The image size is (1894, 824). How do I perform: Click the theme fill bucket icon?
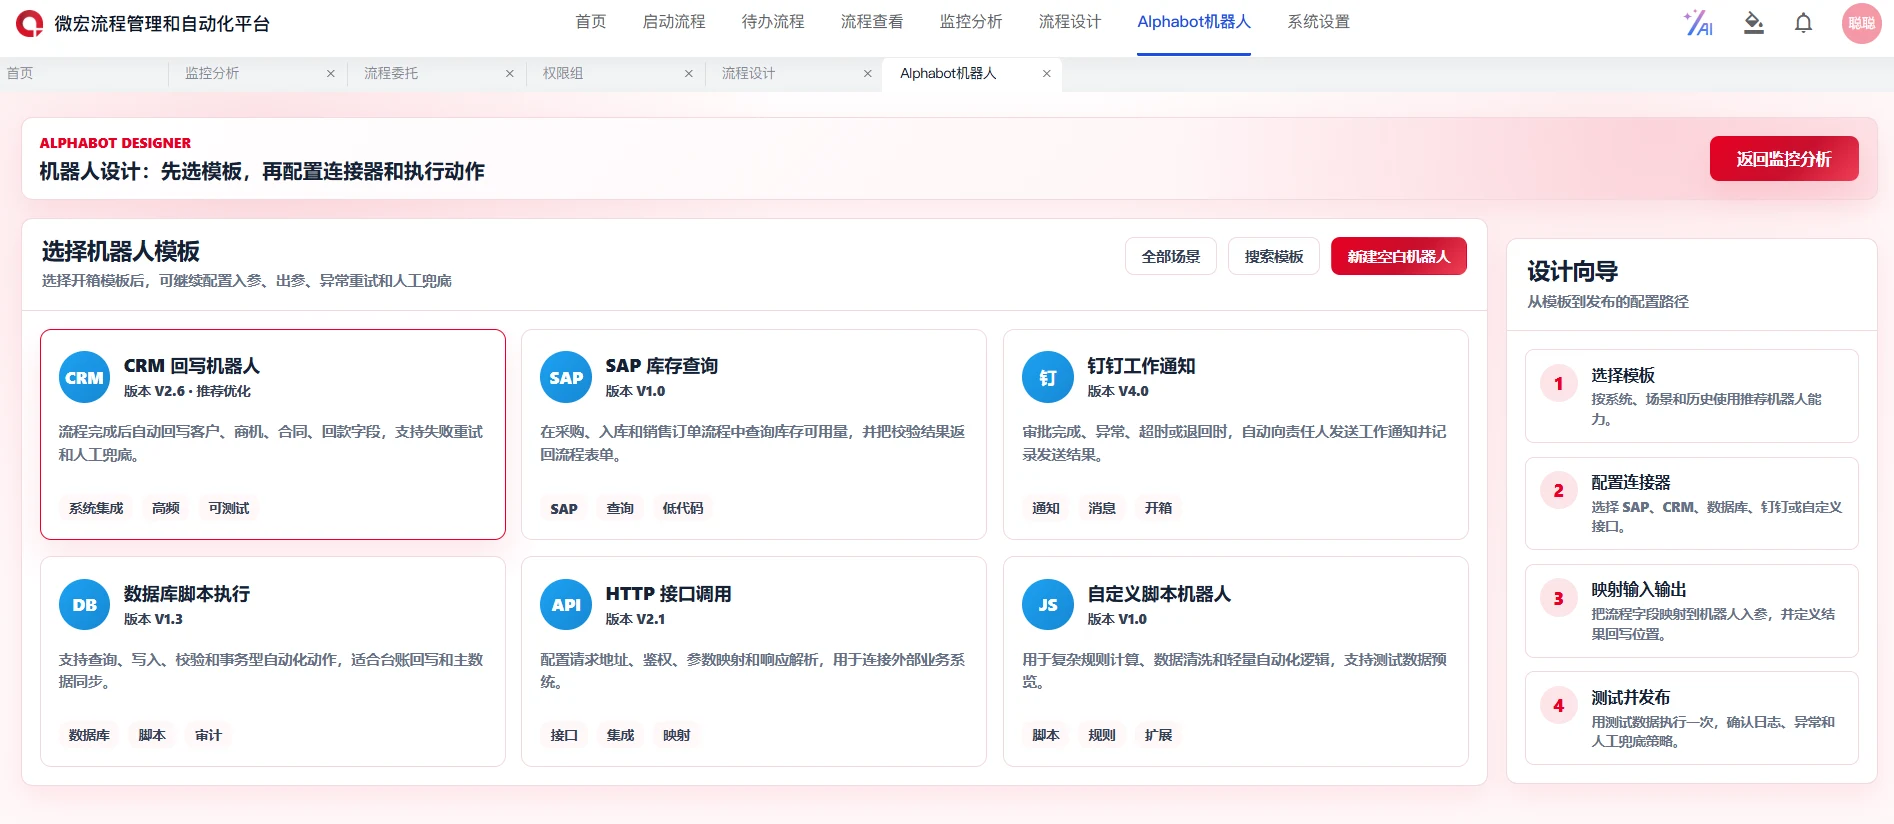click(1754, 23)
